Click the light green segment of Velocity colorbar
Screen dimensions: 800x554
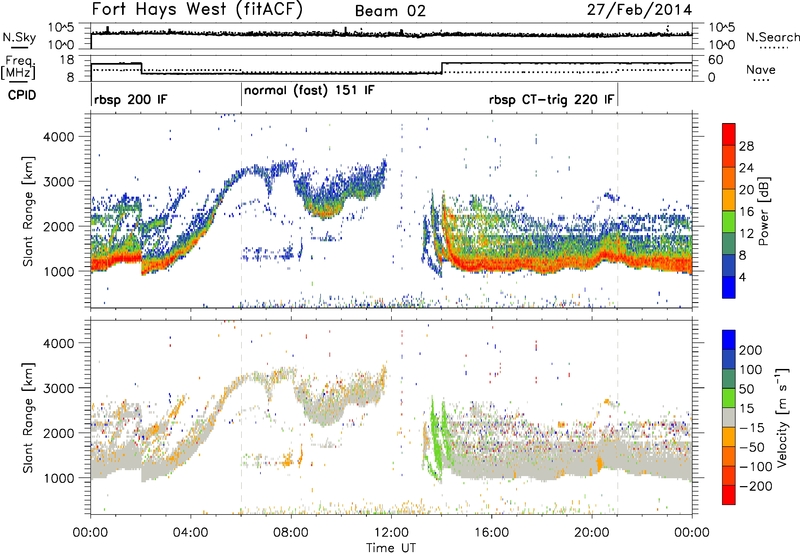tap(729, 398)
